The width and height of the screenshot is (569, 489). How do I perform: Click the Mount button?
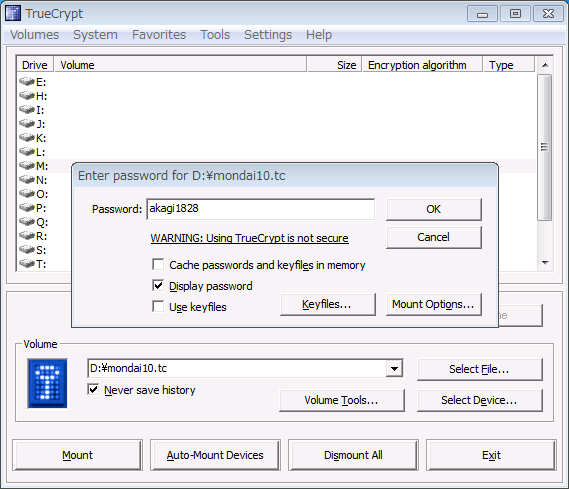tap(77, 455)
